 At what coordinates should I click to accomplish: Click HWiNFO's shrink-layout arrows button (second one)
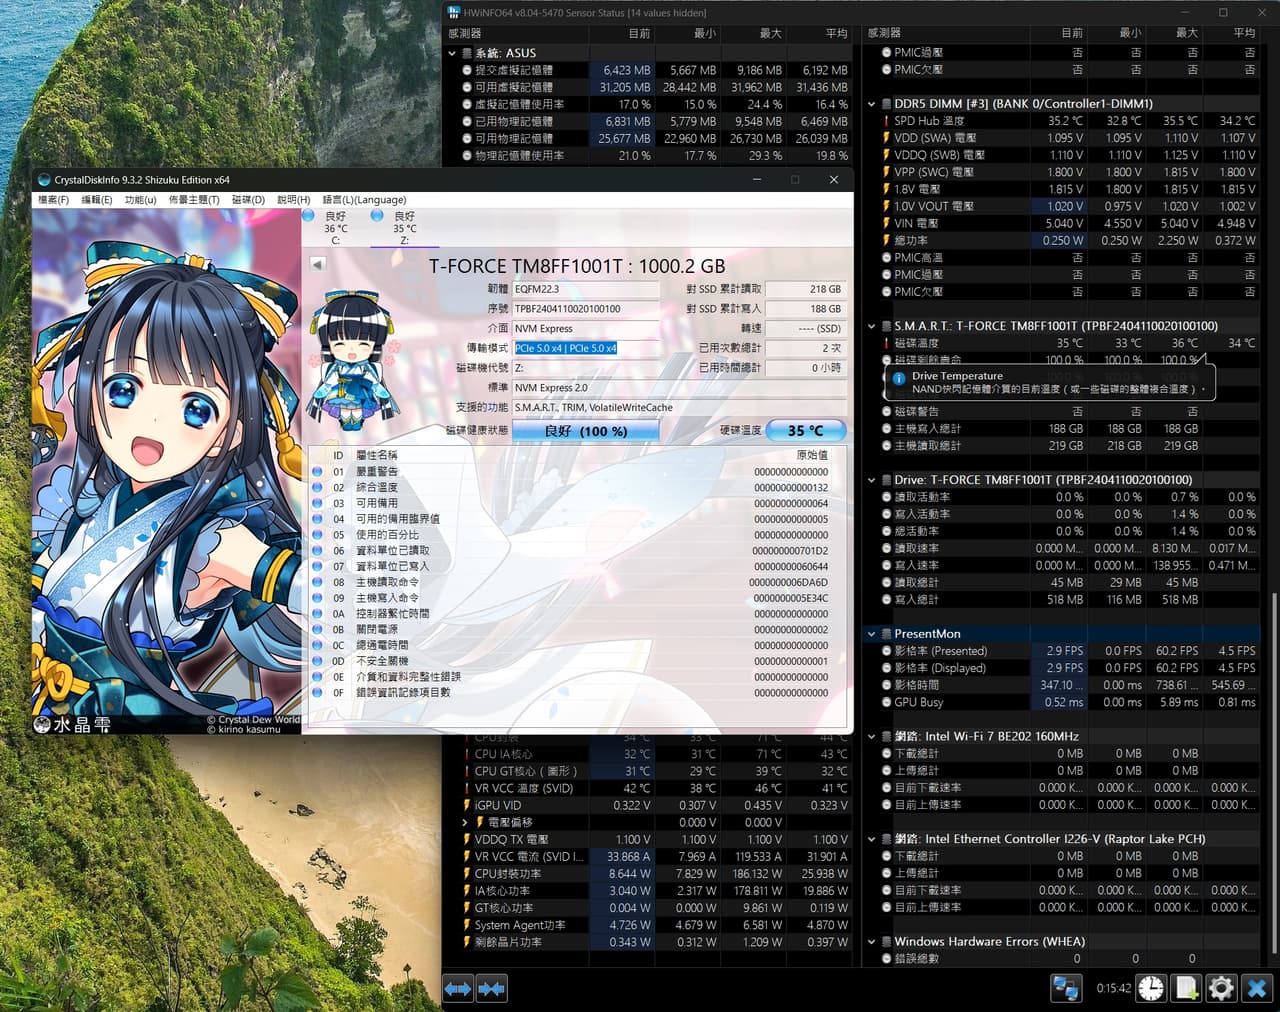click(x=491, y=988)
